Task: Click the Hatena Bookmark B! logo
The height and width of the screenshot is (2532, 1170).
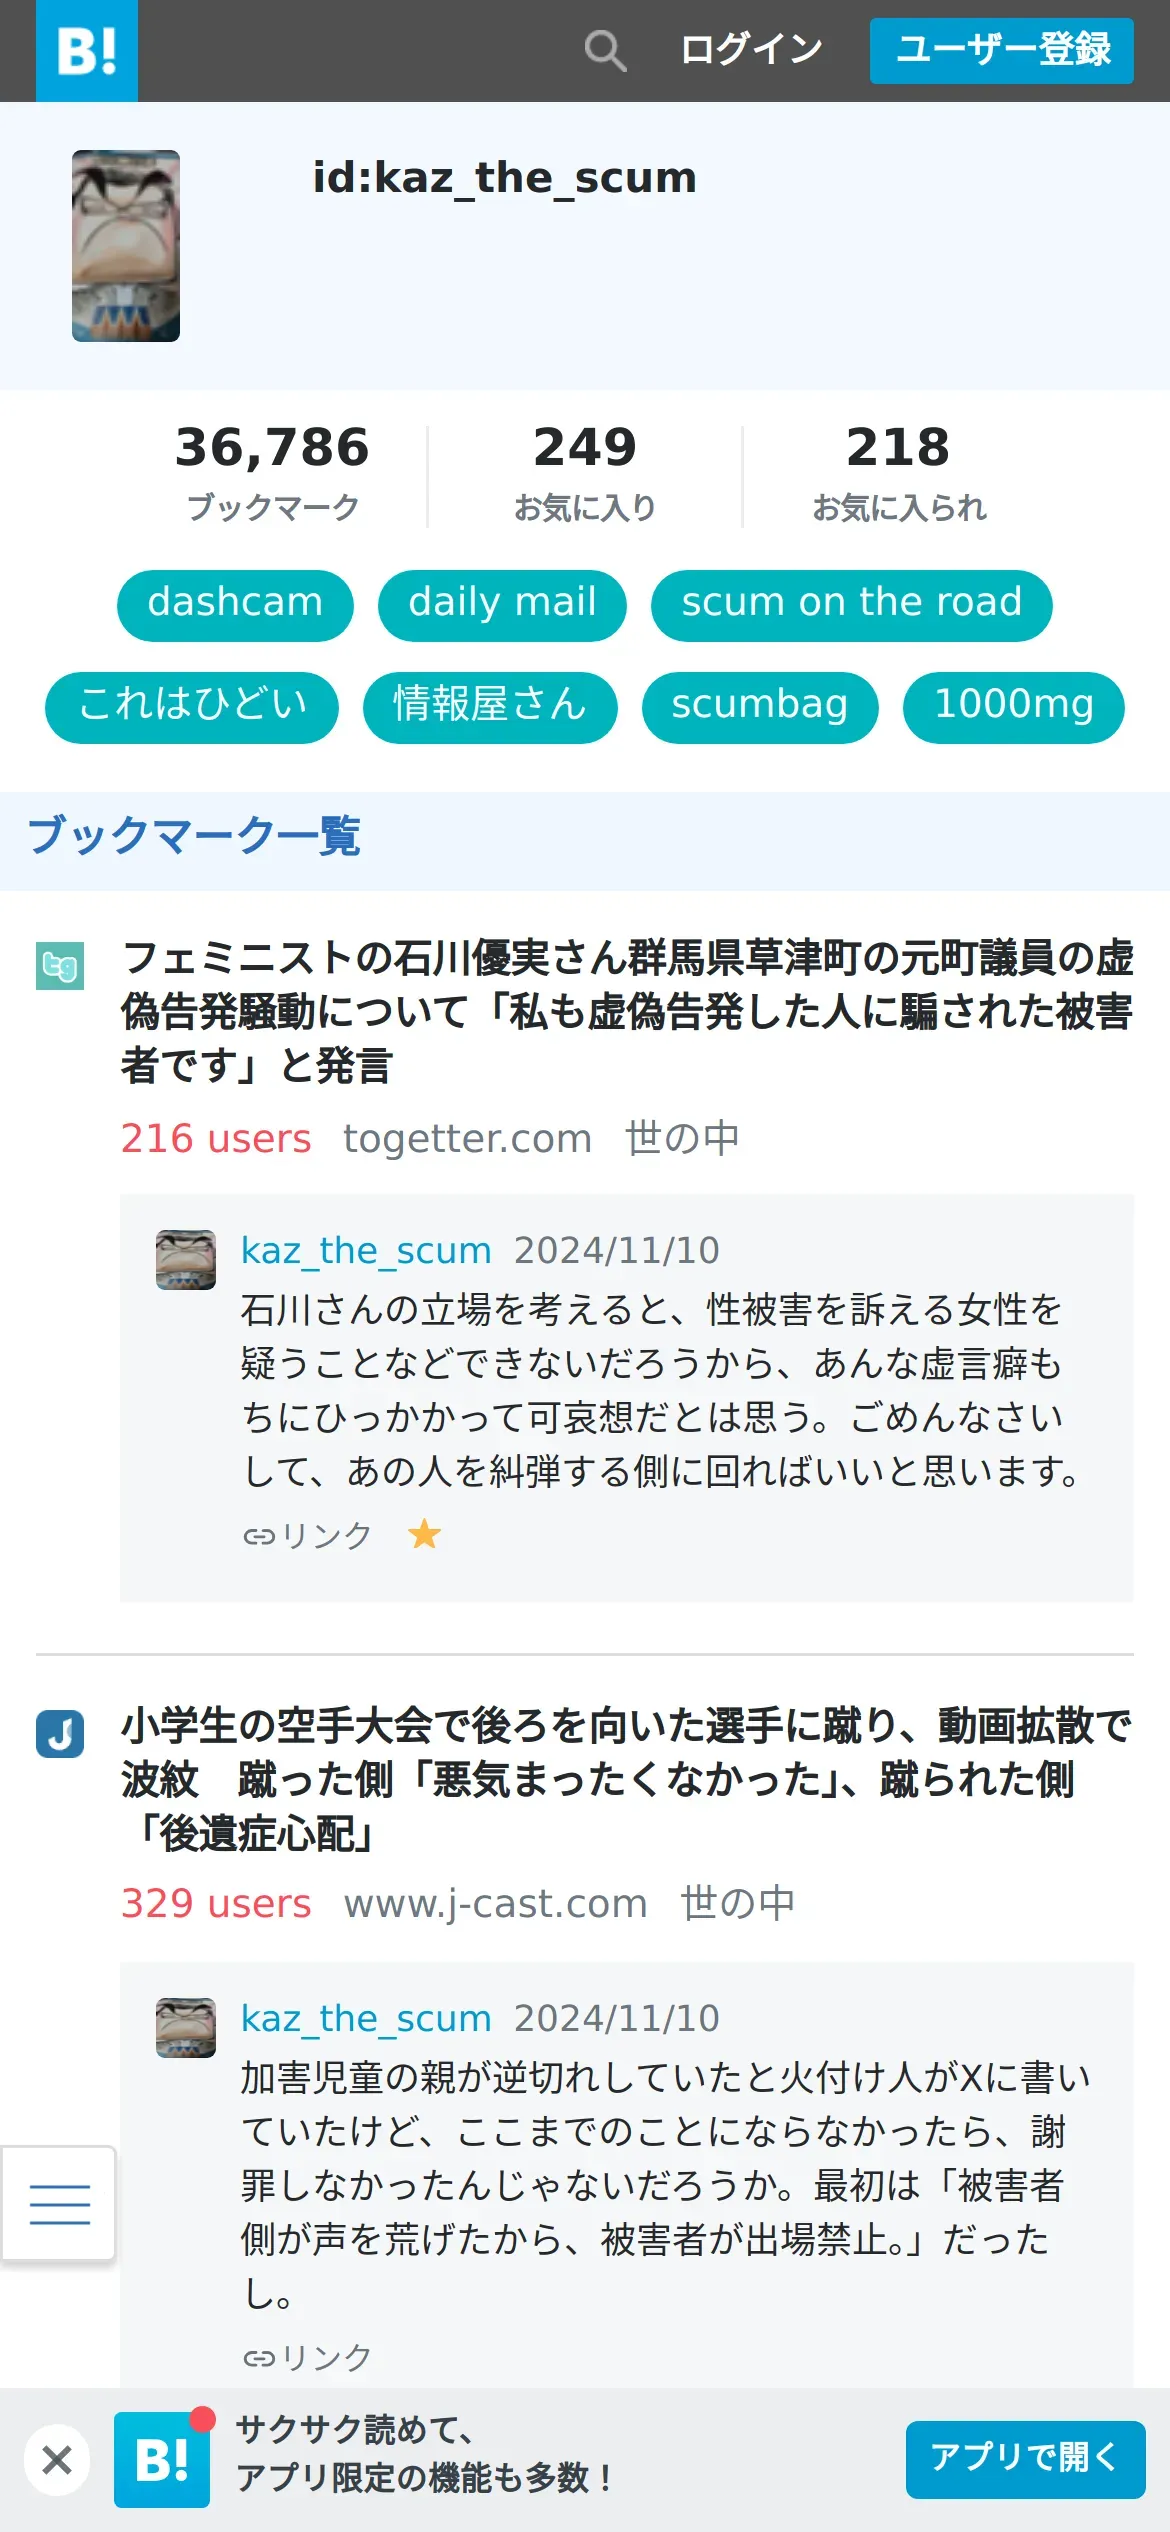Action: coord(87,50)
